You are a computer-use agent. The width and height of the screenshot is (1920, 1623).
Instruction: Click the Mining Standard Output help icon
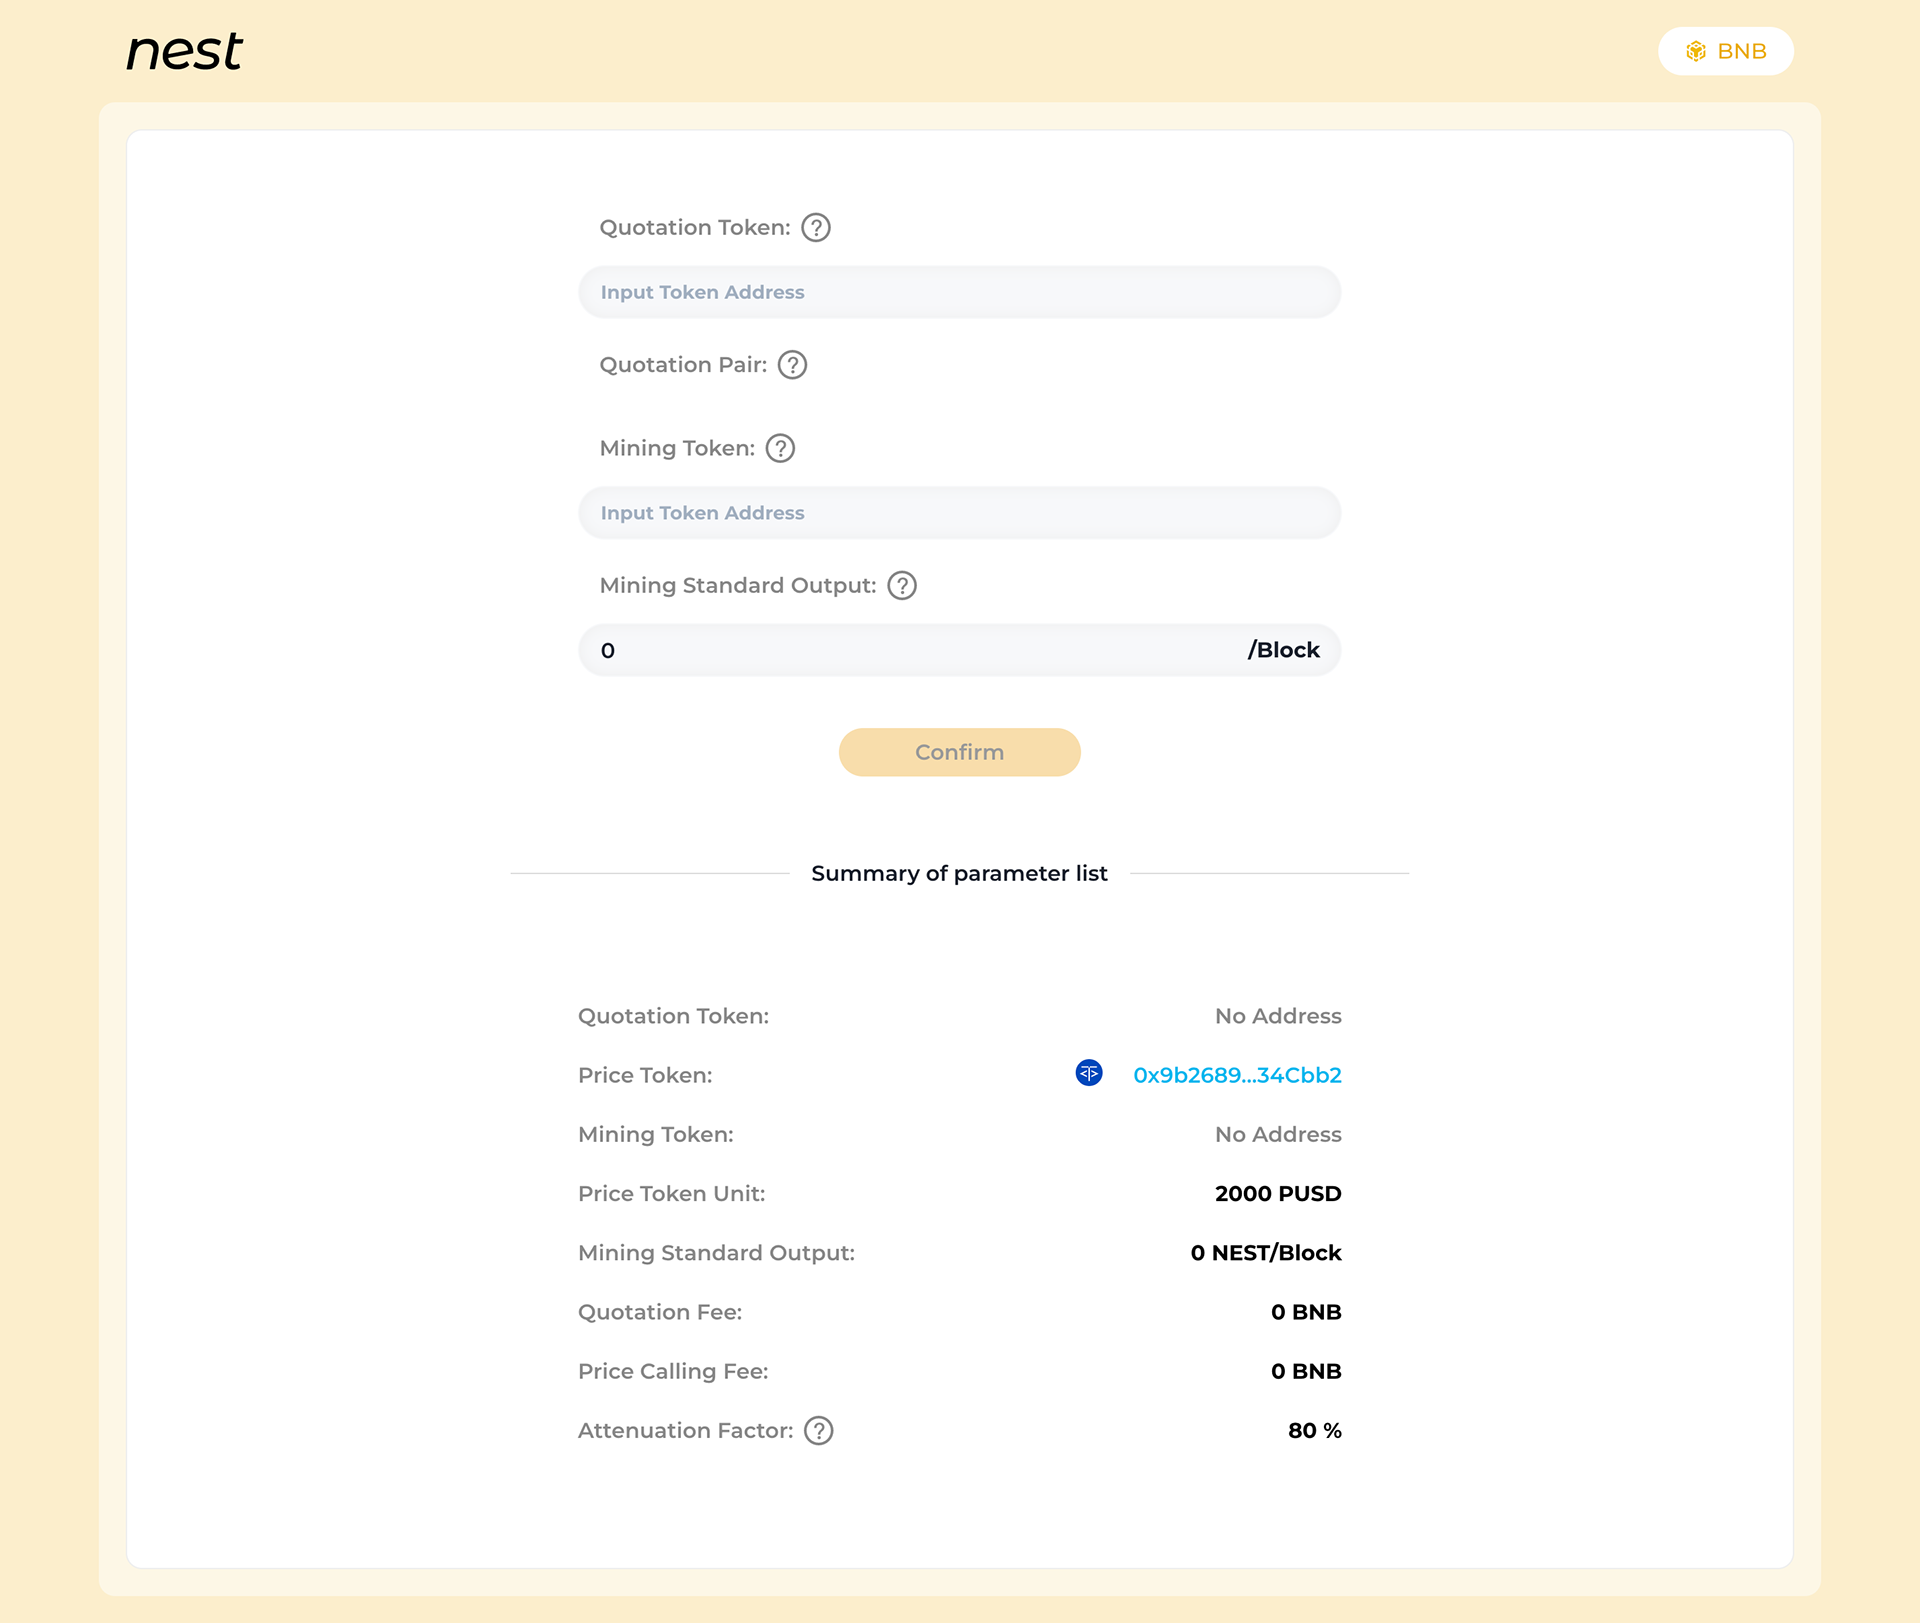(x=902, y=586)
